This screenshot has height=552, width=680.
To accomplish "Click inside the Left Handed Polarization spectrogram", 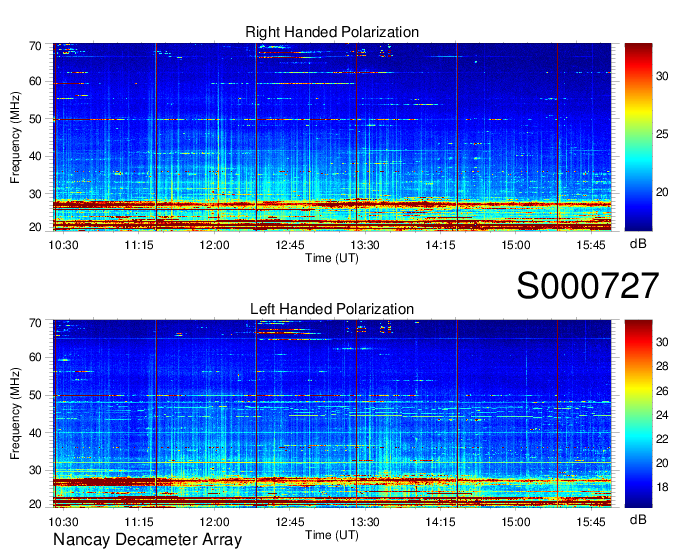I will tap(332, 414).
